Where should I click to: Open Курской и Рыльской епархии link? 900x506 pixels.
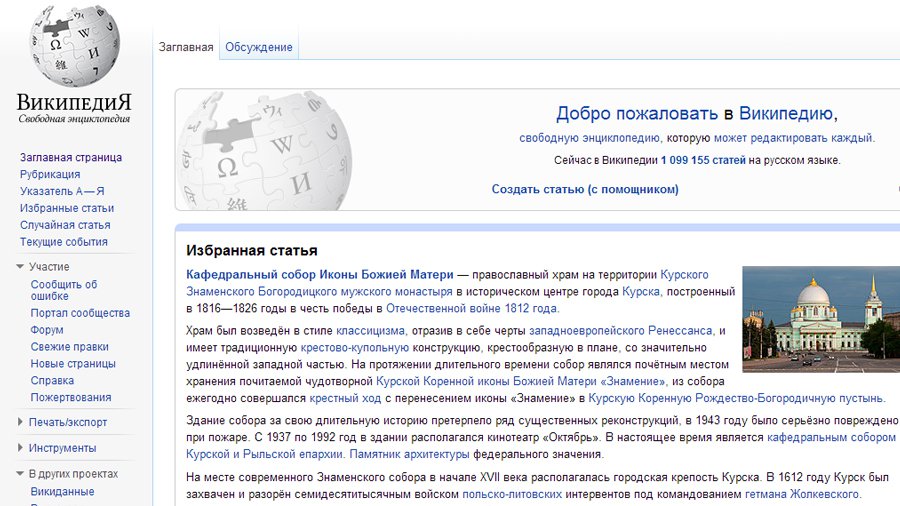(x=265, y=454)
